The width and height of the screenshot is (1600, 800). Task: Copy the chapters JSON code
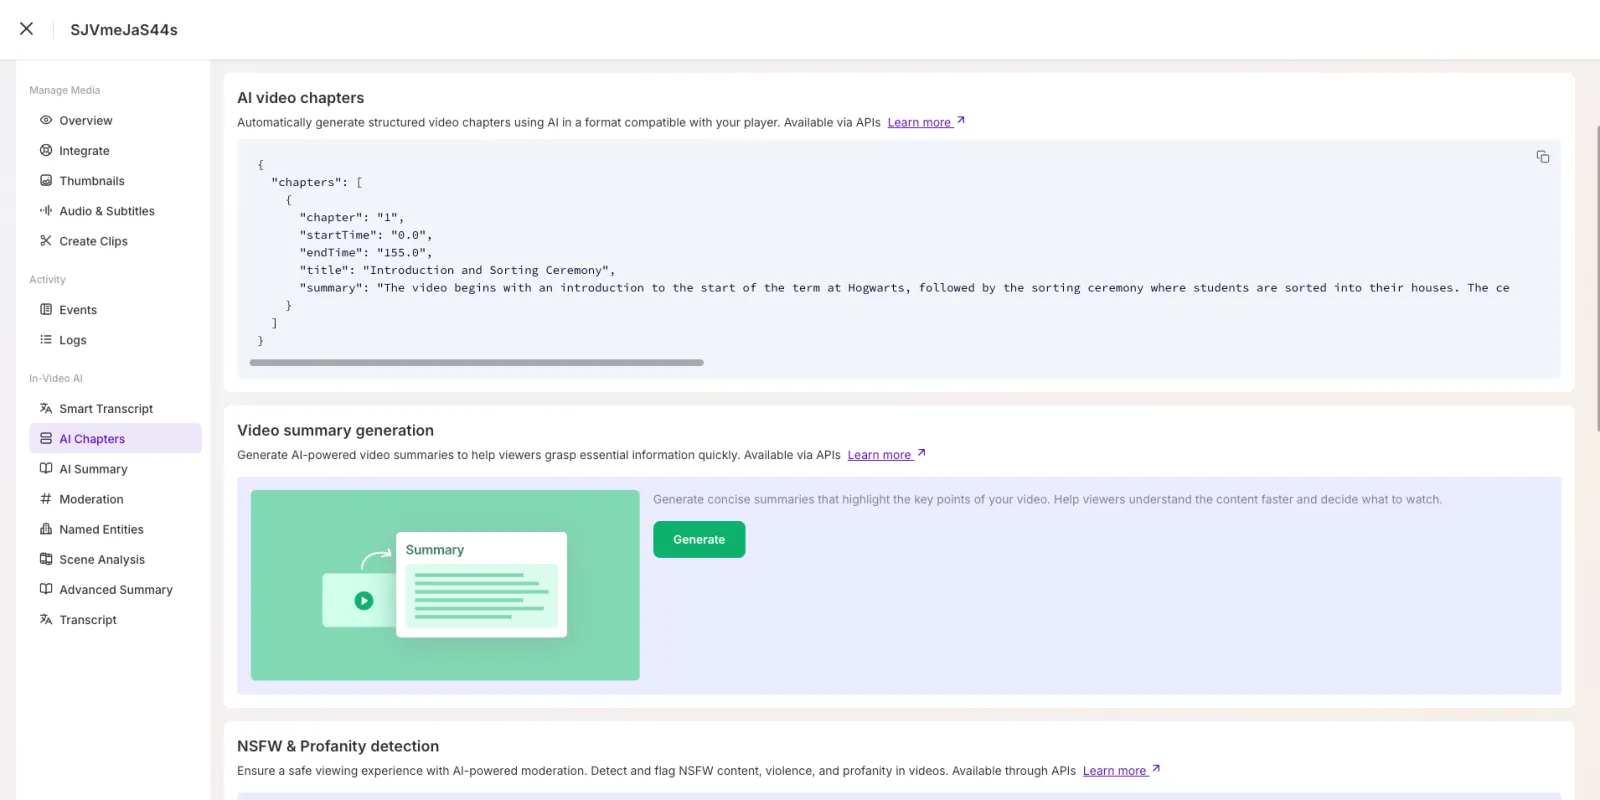point(1543,157)
